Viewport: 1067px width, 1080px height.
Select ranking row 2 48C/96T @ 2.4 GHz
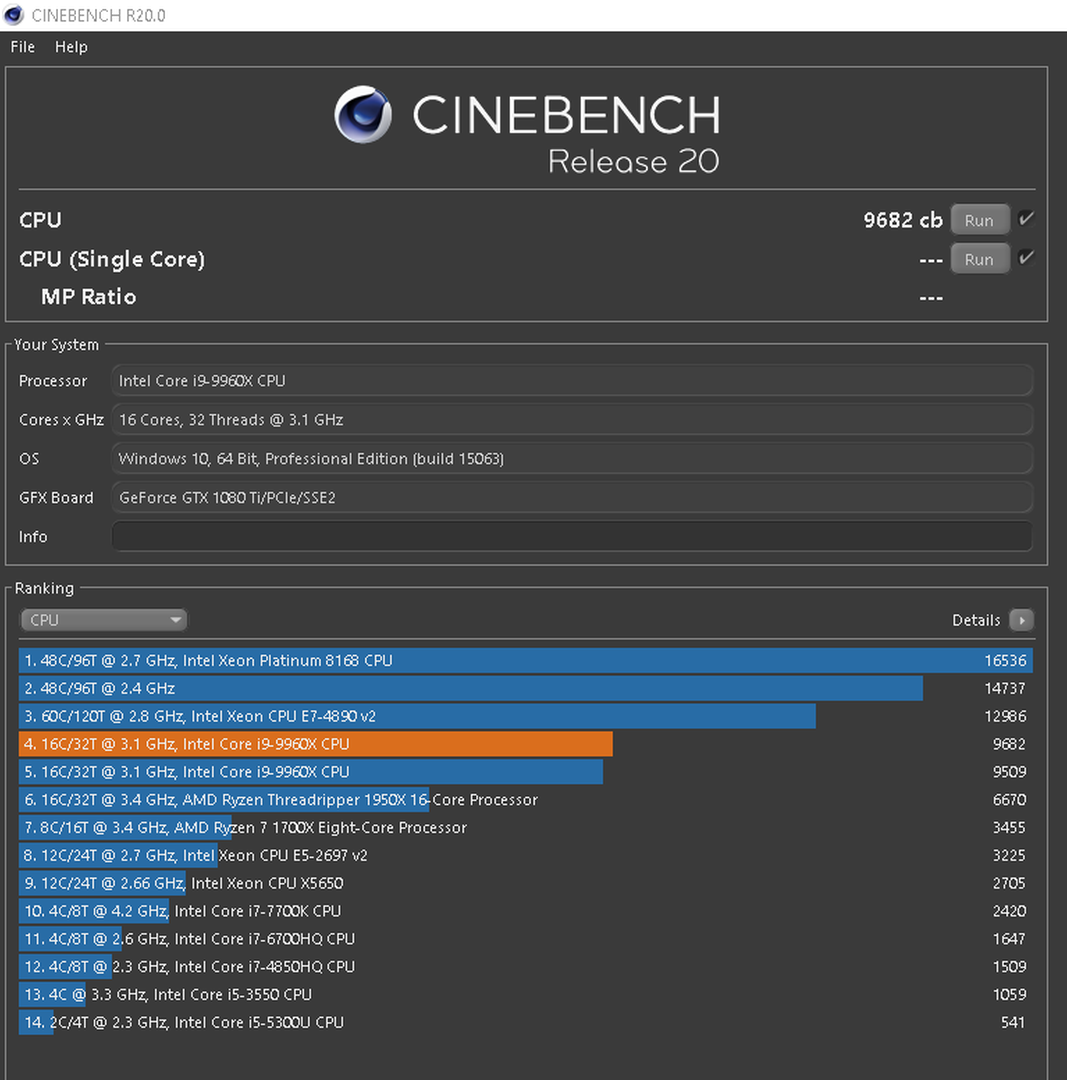tap(526, 688)
